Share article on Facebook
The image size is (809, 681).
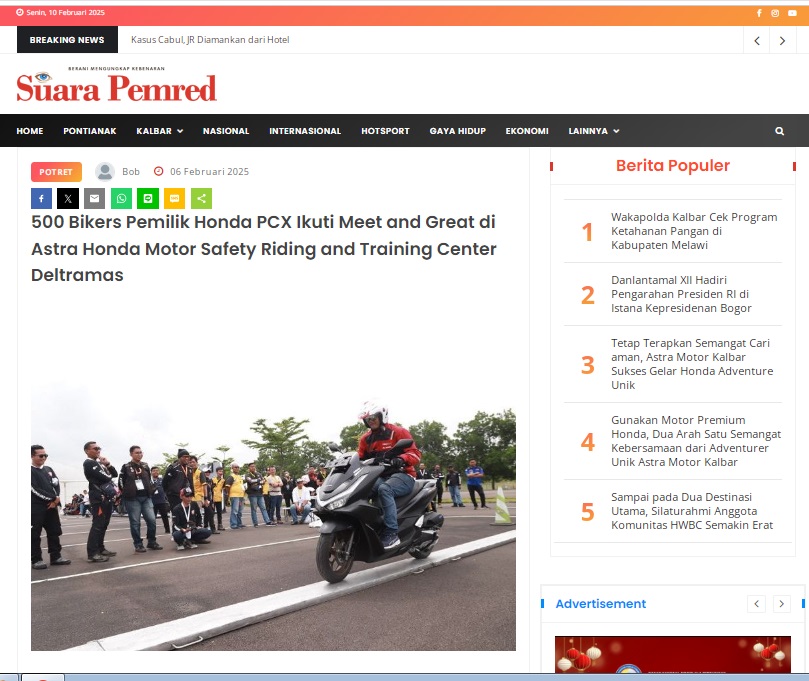(x=41, y=199)
